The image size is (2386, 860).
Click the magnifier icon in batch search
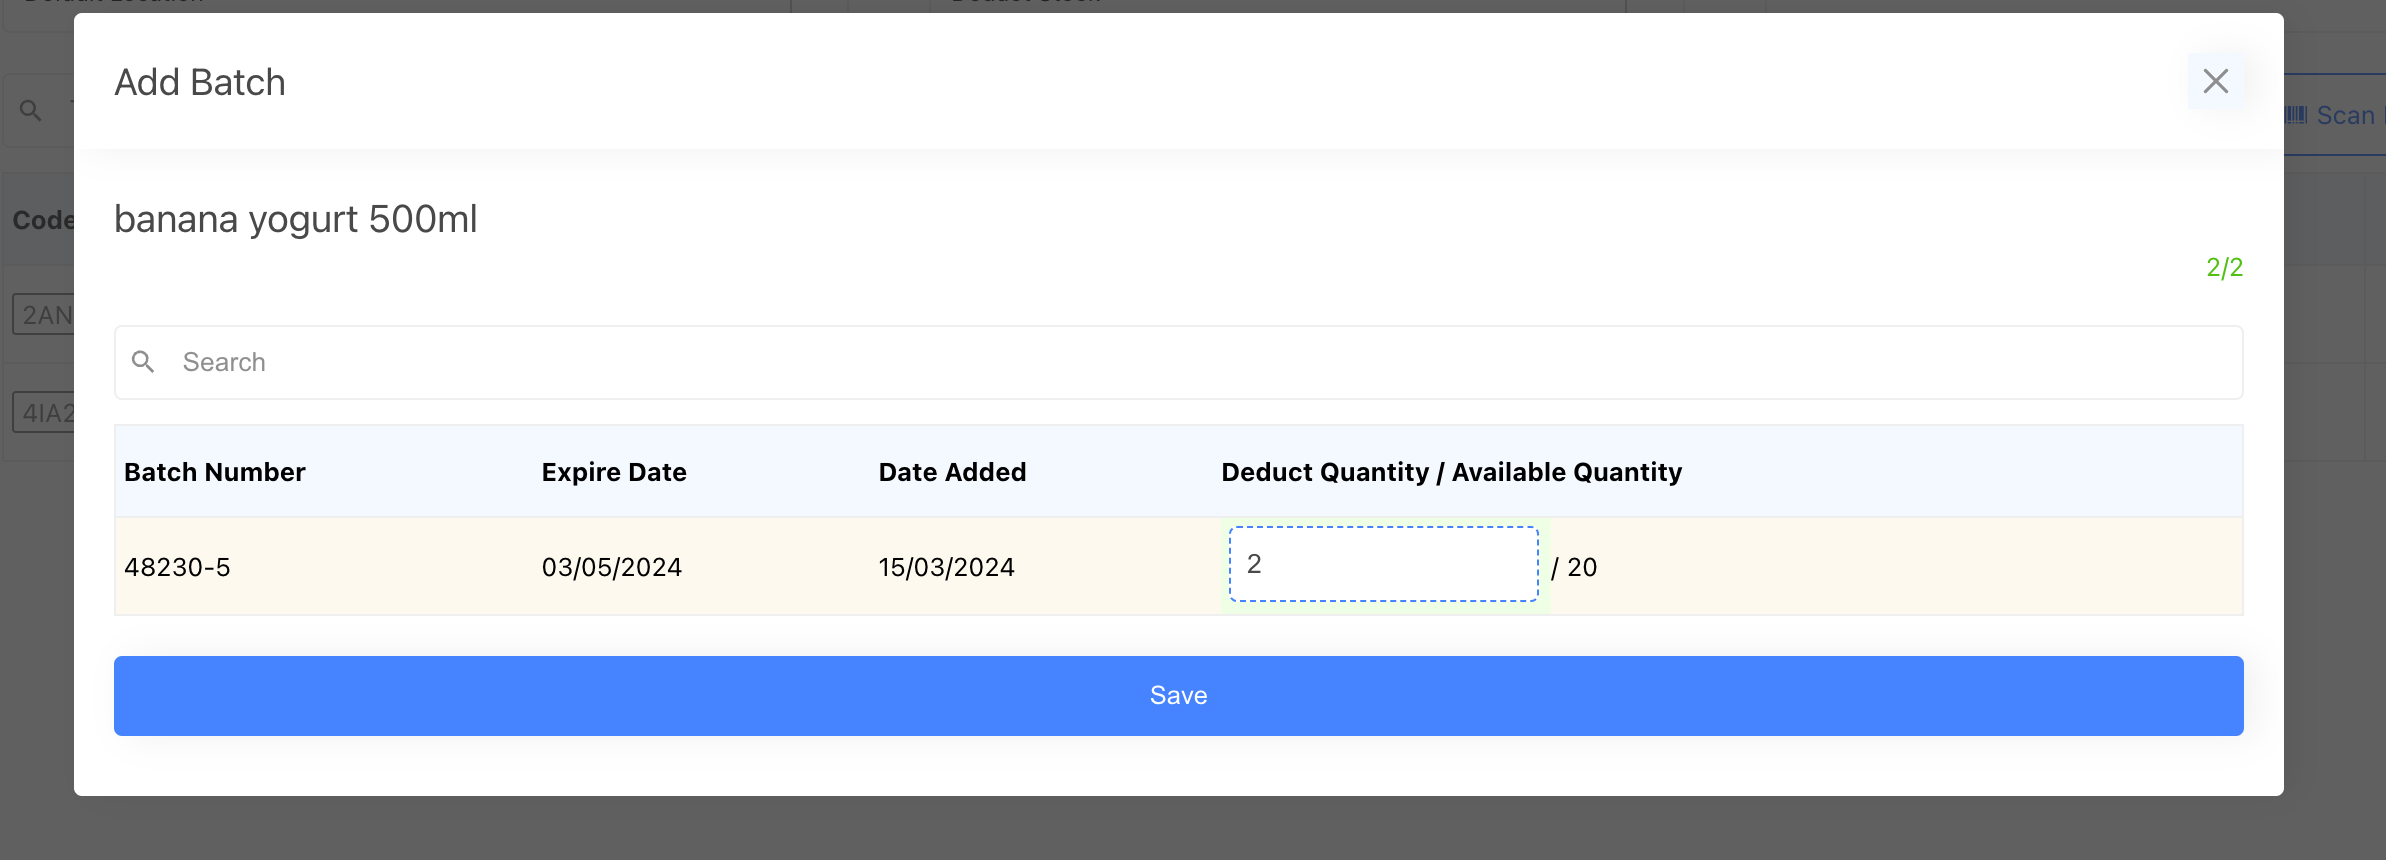[143, 362]
